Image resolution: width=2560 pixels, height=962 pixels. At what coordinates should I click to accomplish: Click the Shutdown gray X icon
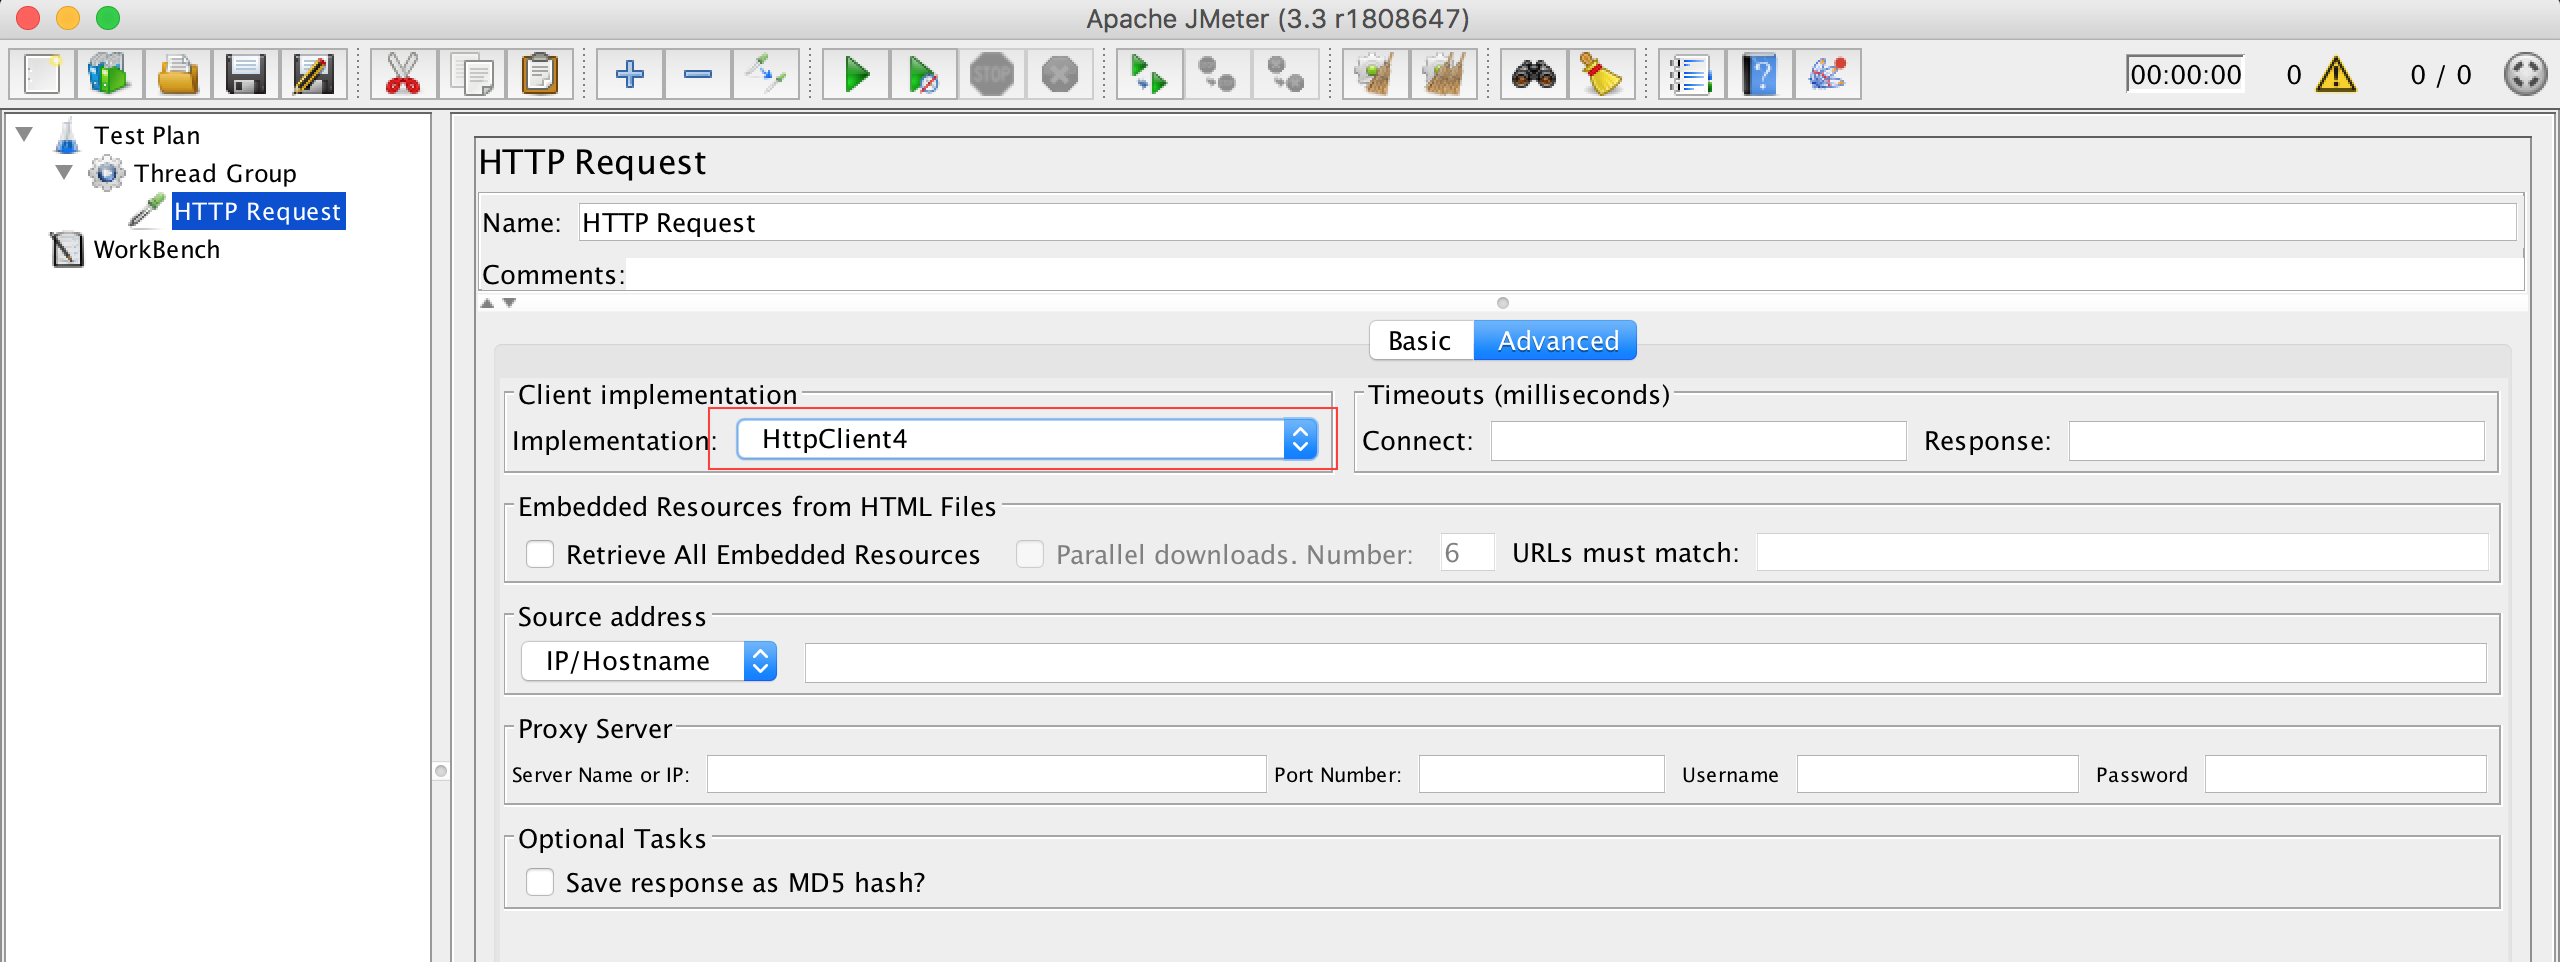click(x=1059, y=74)
